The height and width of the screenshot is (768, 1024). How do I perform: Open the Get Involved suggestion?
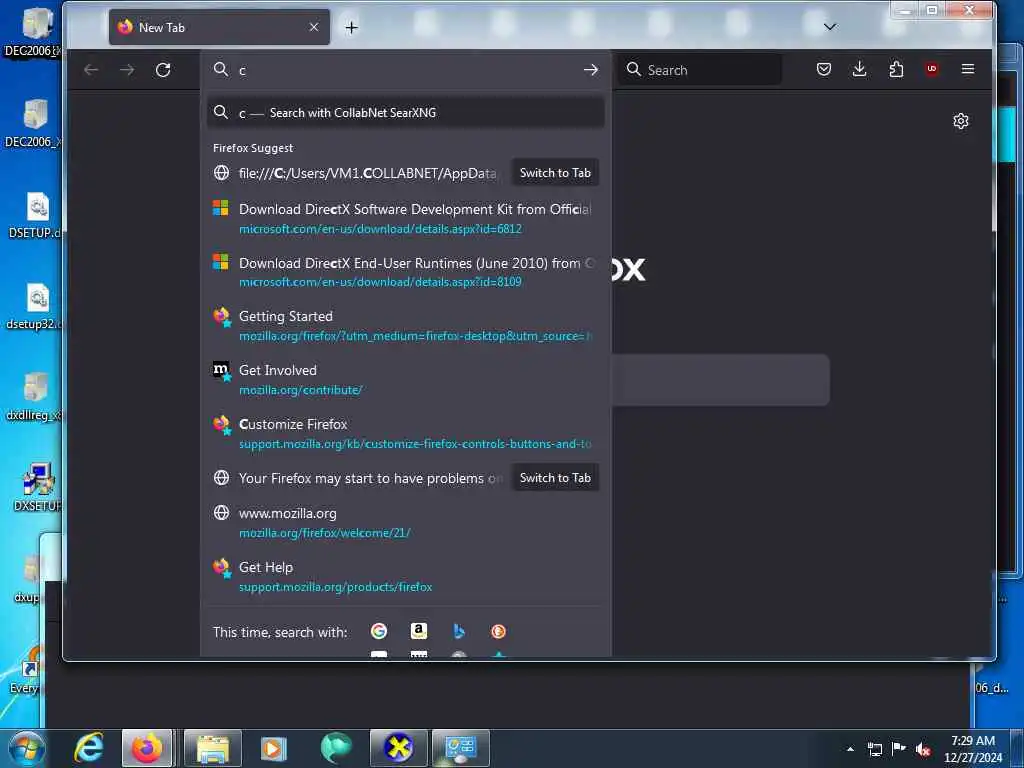point(406,379)
